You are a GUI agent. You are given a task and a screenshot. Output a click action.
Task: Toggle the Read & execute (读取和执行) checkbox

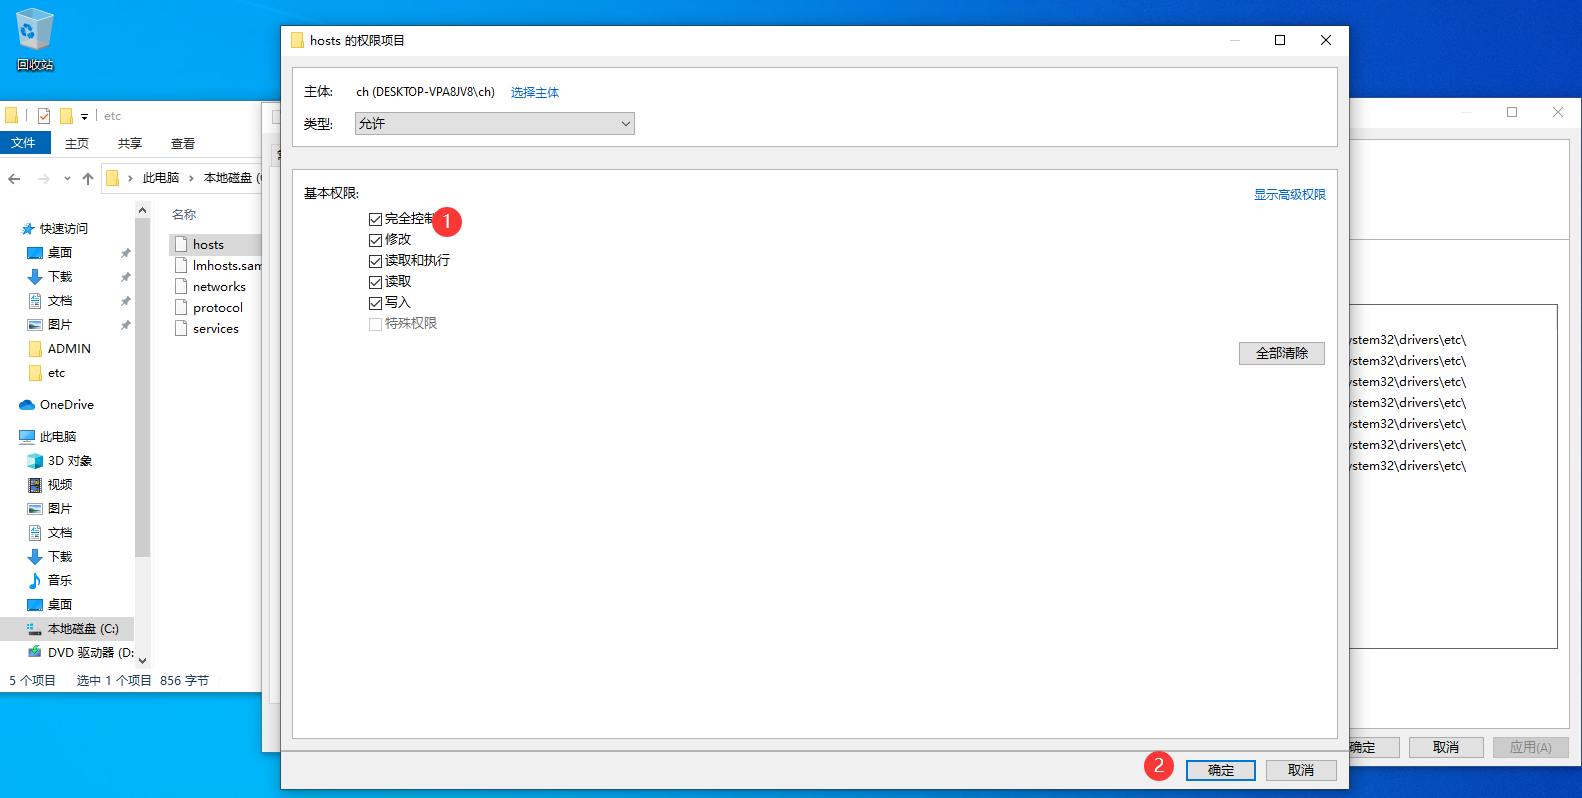(376, 261)
